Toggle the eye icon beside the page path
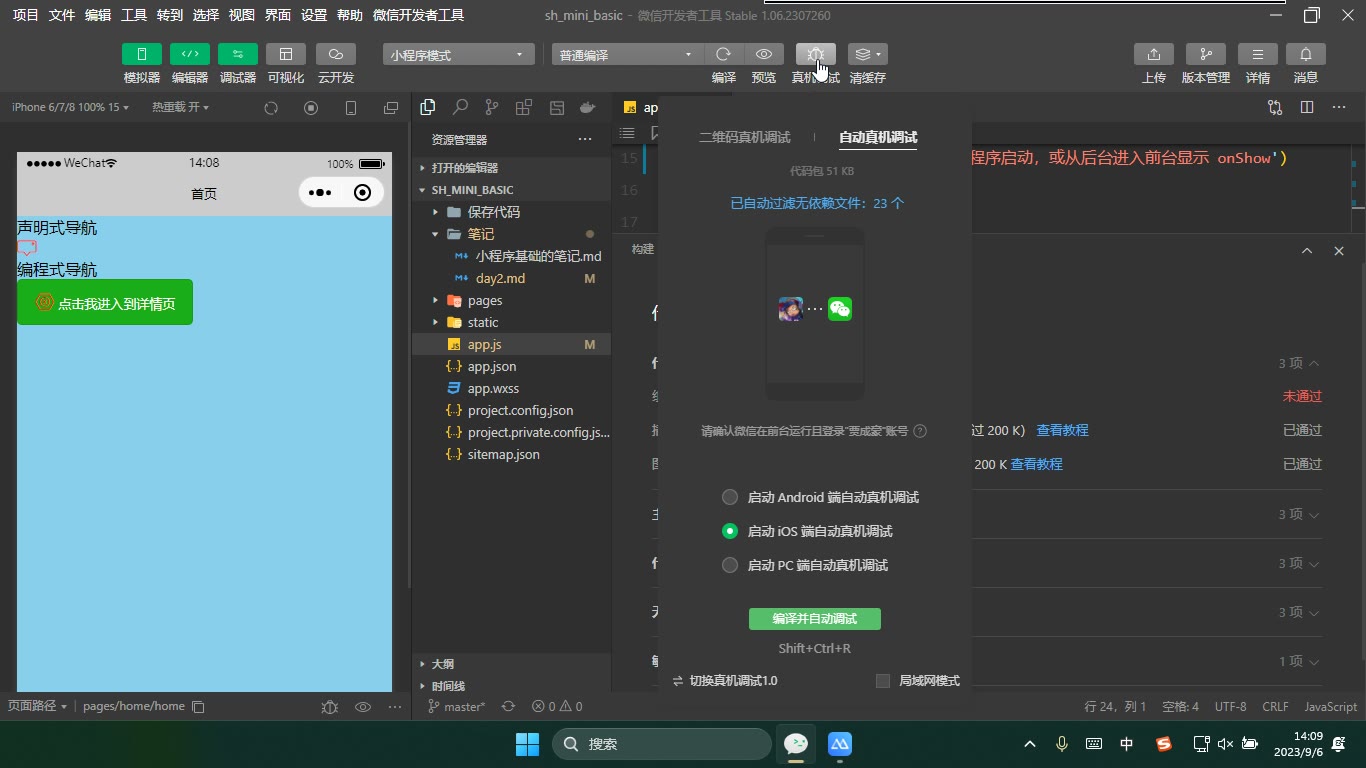This screenshot has height=768, width=1366. coord(363,707)
